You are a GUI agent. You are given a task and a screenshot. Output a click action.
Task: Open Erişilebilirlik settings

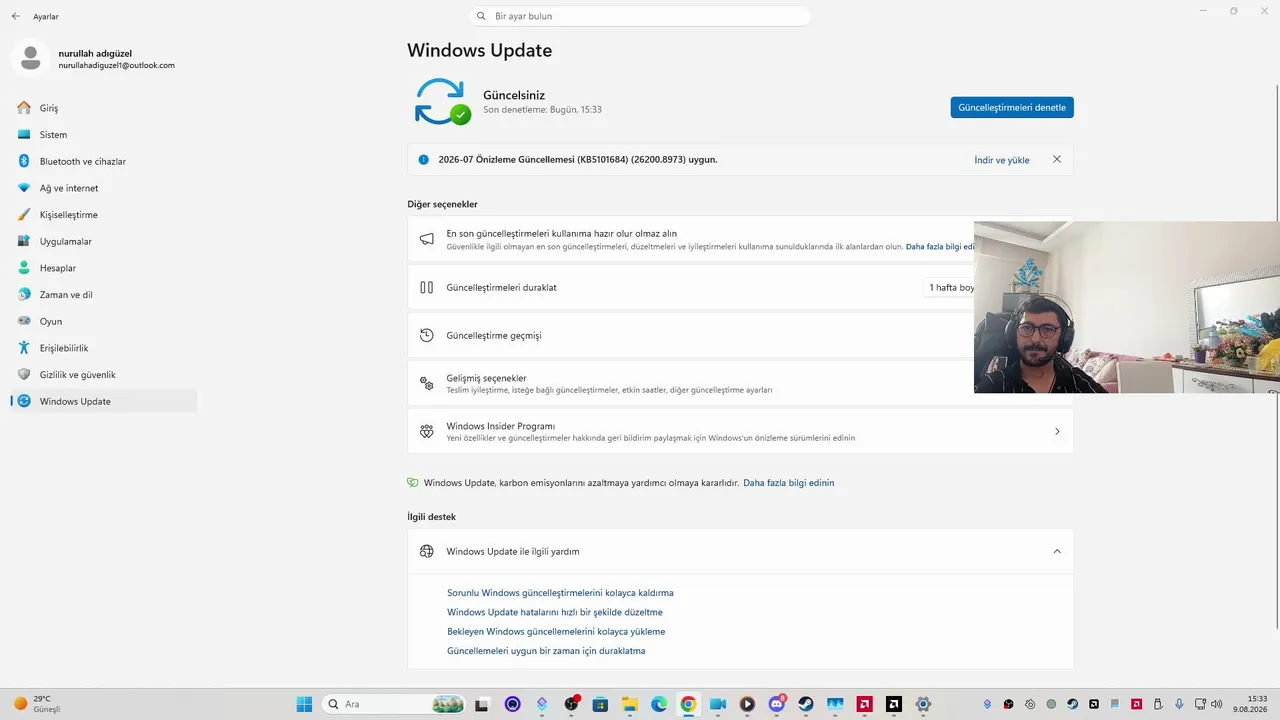(104, 348)
